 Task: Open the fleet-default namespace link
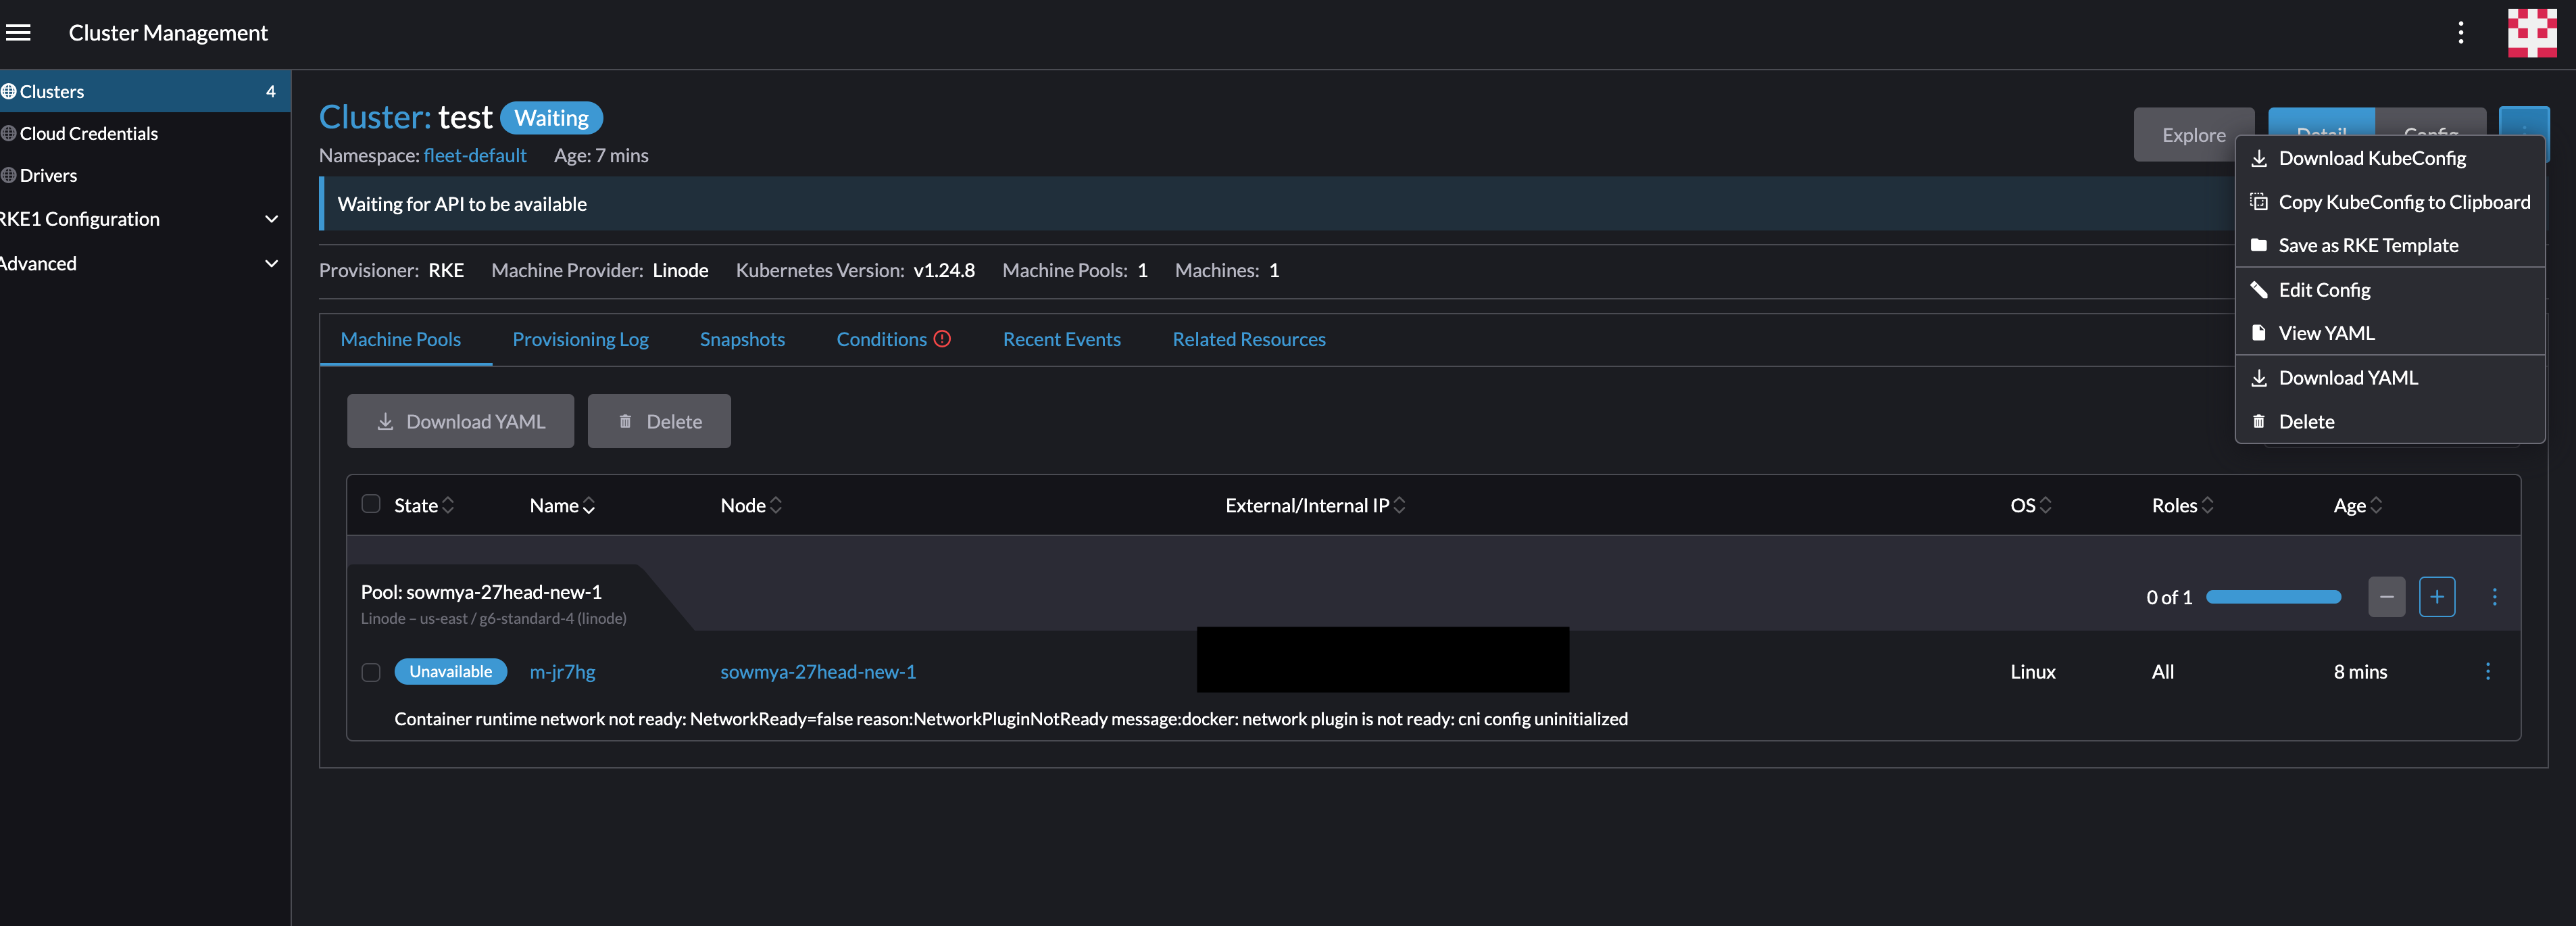coord(475,156)
